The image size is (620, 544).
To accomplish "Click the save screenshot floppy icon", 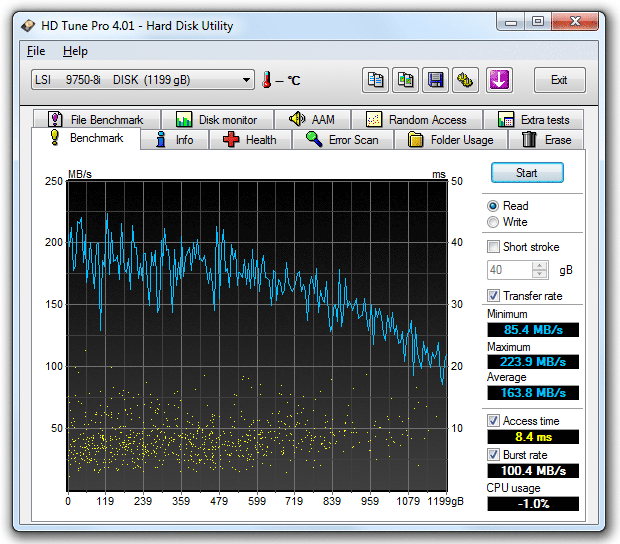I will (435, 80).
